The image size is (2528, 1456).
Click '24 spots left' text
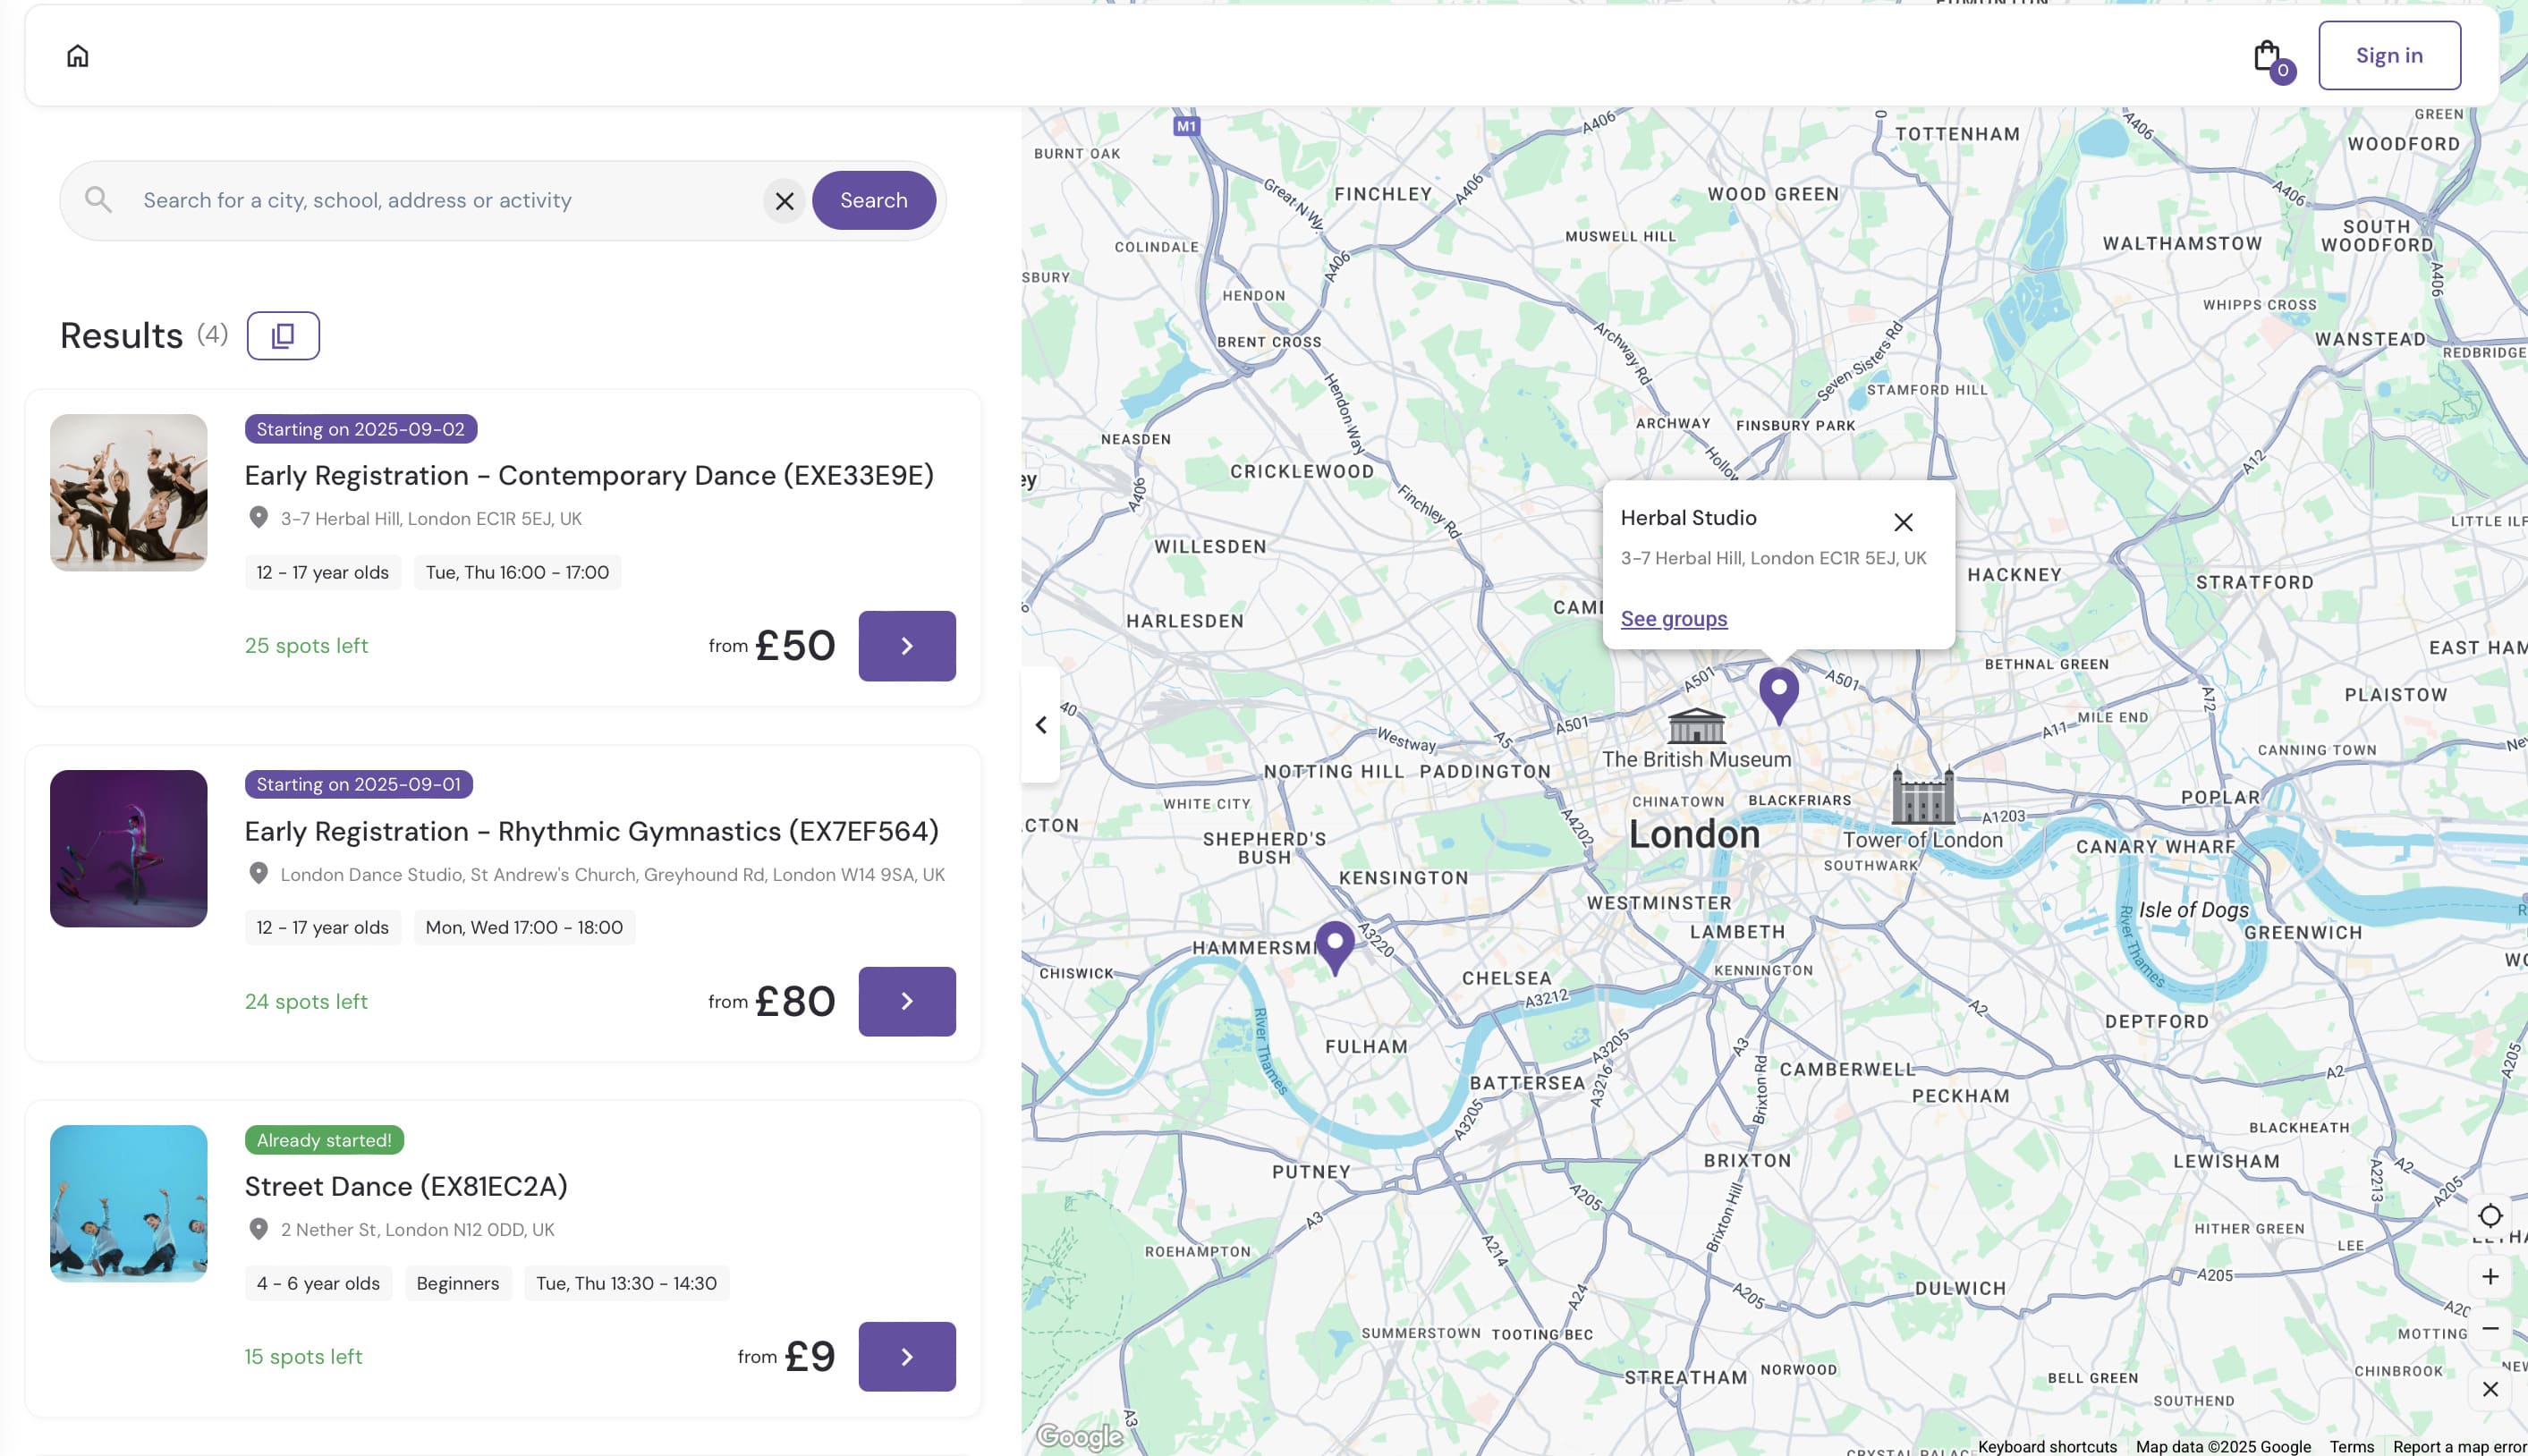(x=306, y=1002)
